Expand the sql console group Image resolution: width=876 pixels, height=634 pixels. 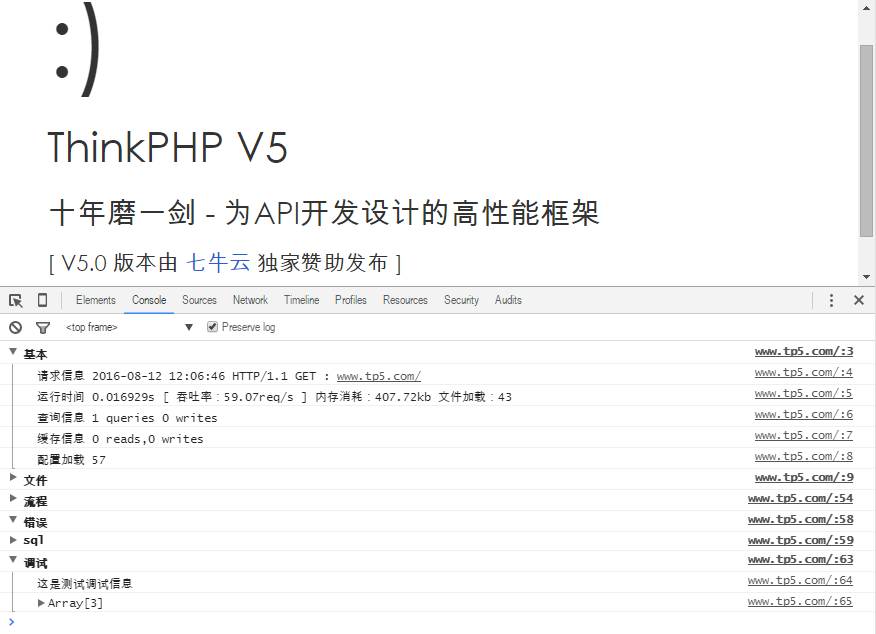coord(13,540)
